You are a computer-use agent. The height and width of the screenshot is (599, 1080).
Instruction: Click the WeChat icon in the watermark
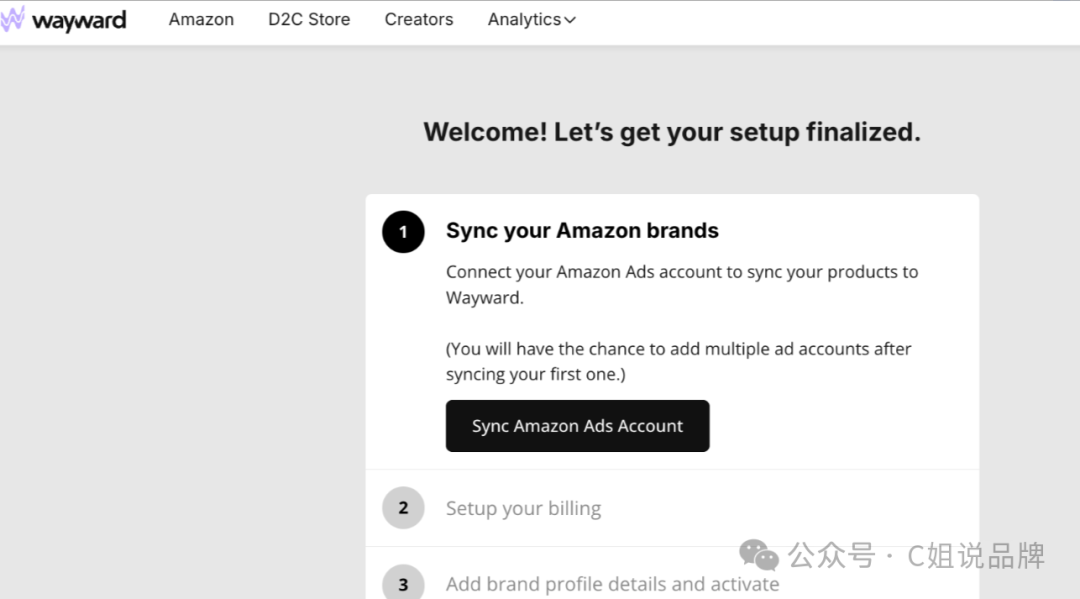(x=759, y=554)
